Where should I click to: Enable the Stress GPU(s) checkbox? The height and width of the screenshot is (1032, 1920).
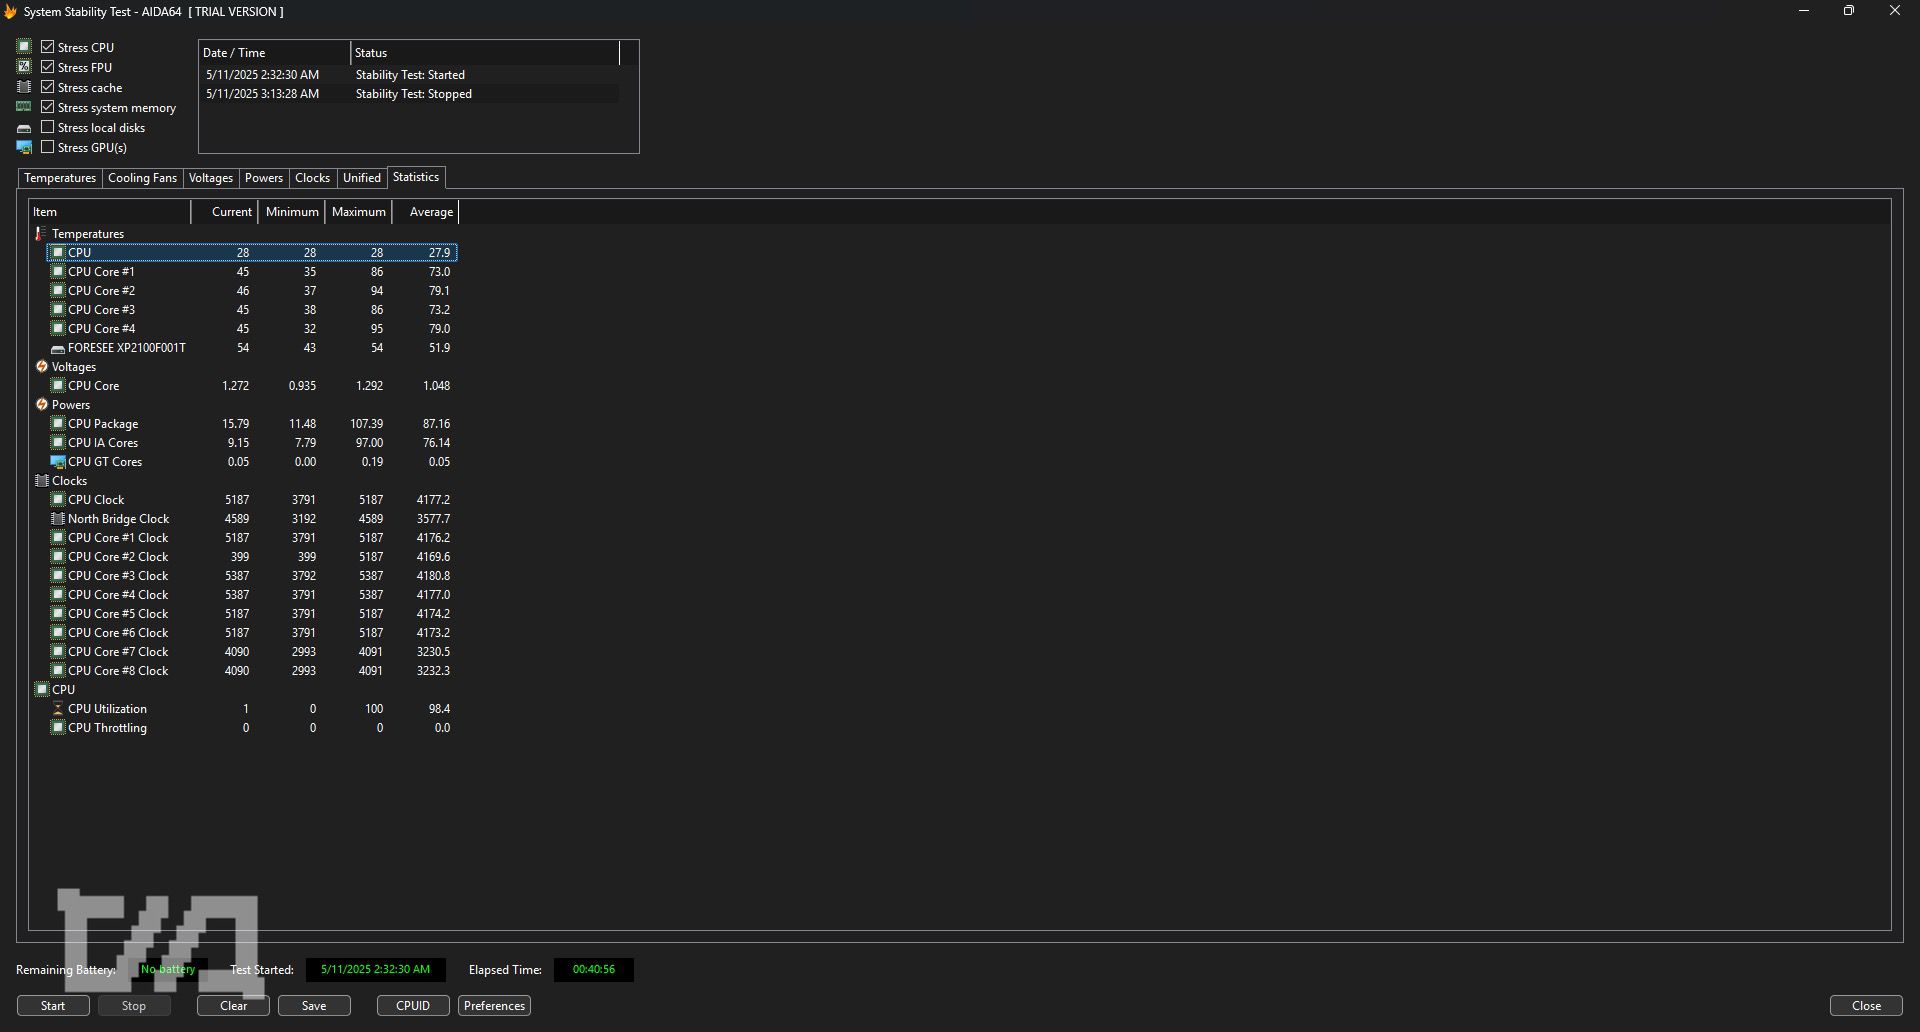point(47,147)
